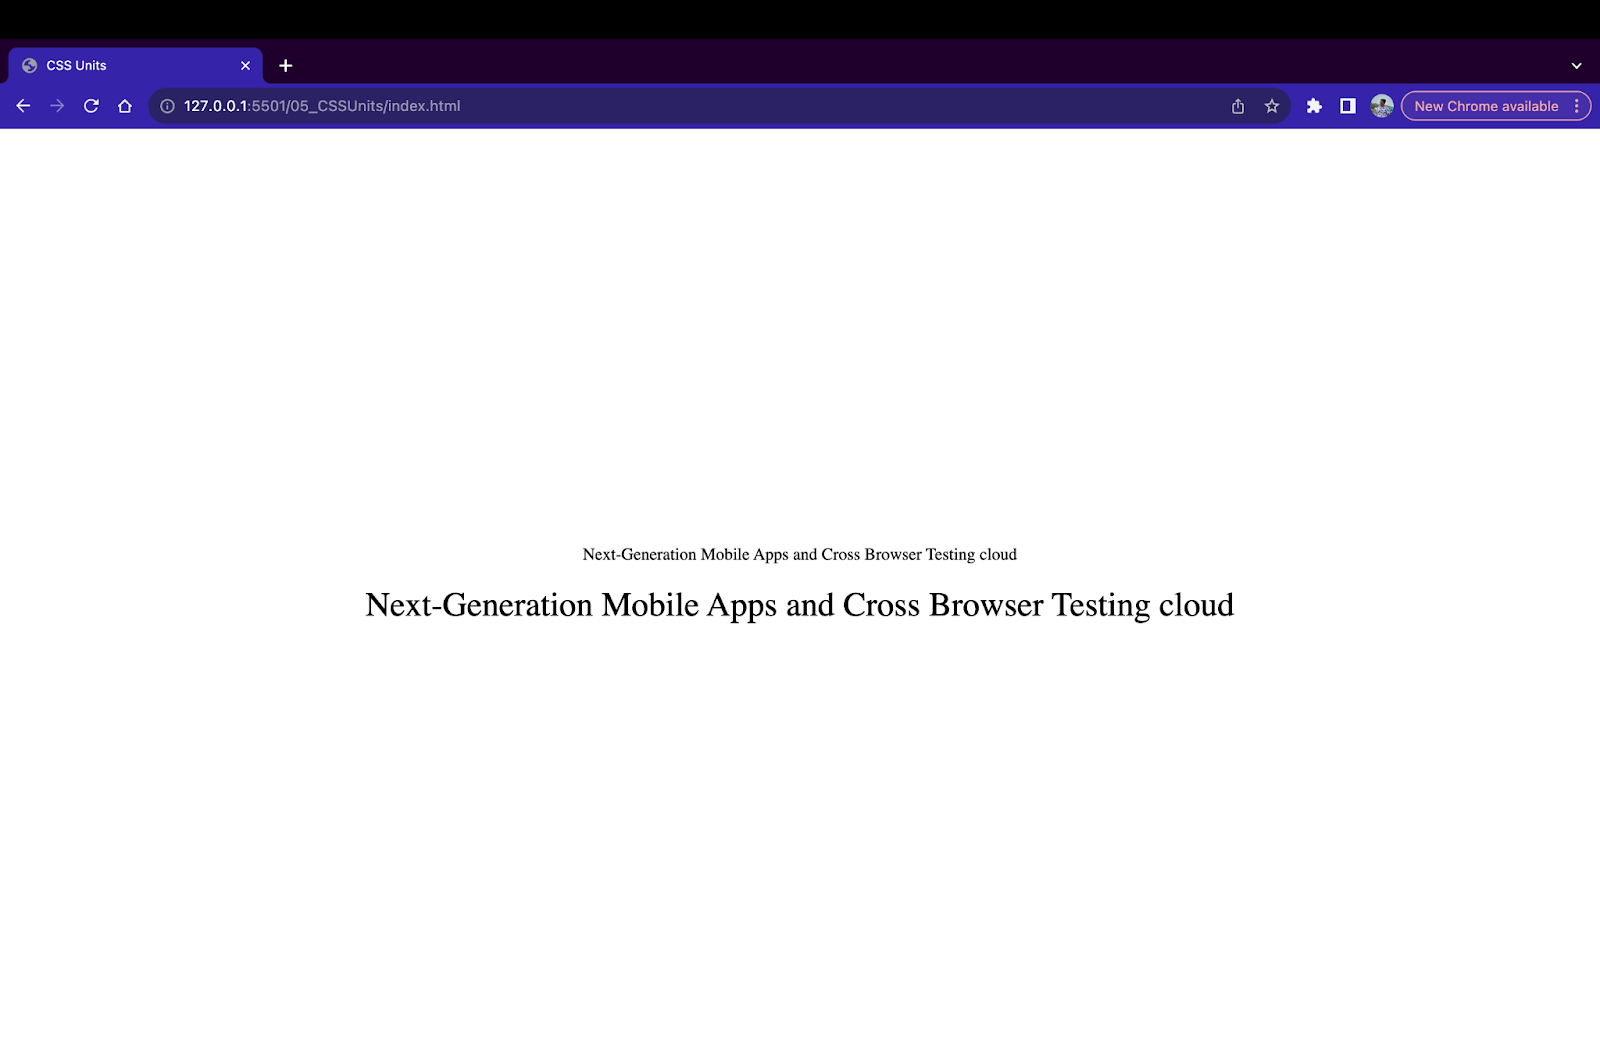Select the CSS Units tab

coord(136,66)
